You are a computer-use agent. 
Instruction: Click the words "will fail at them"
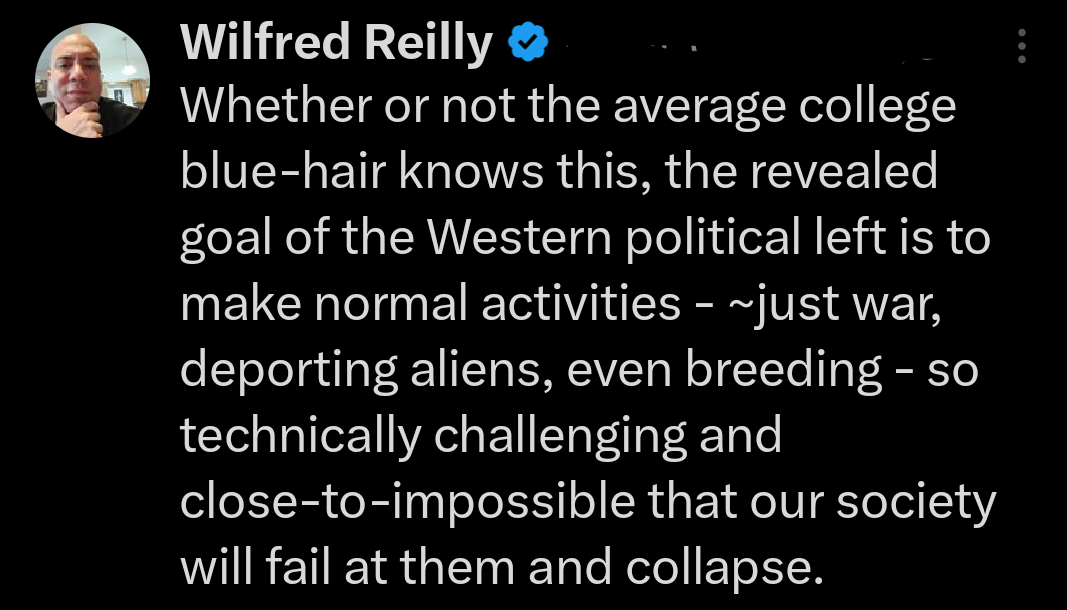347,567
